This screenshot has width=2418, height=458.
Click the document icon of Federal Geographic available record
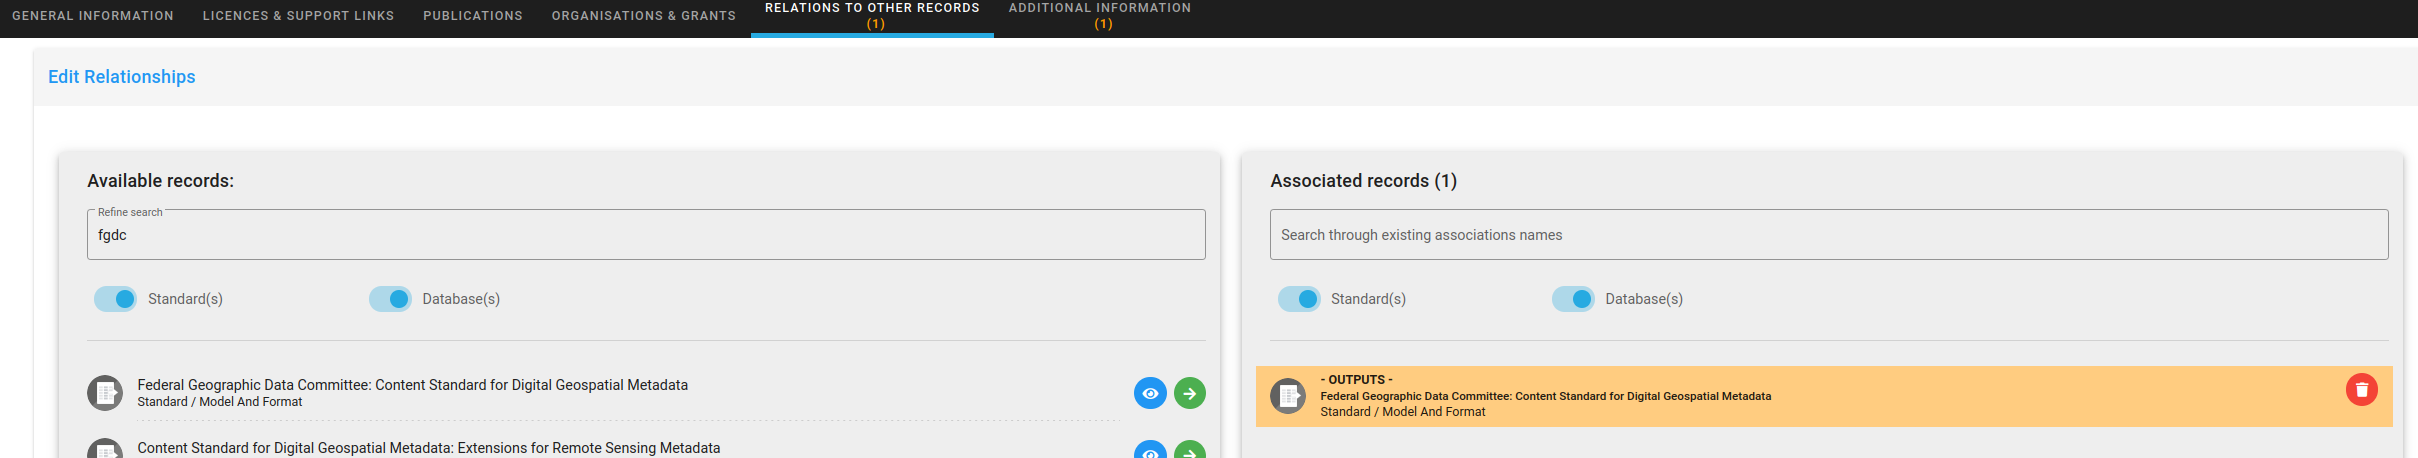point(105,393)
